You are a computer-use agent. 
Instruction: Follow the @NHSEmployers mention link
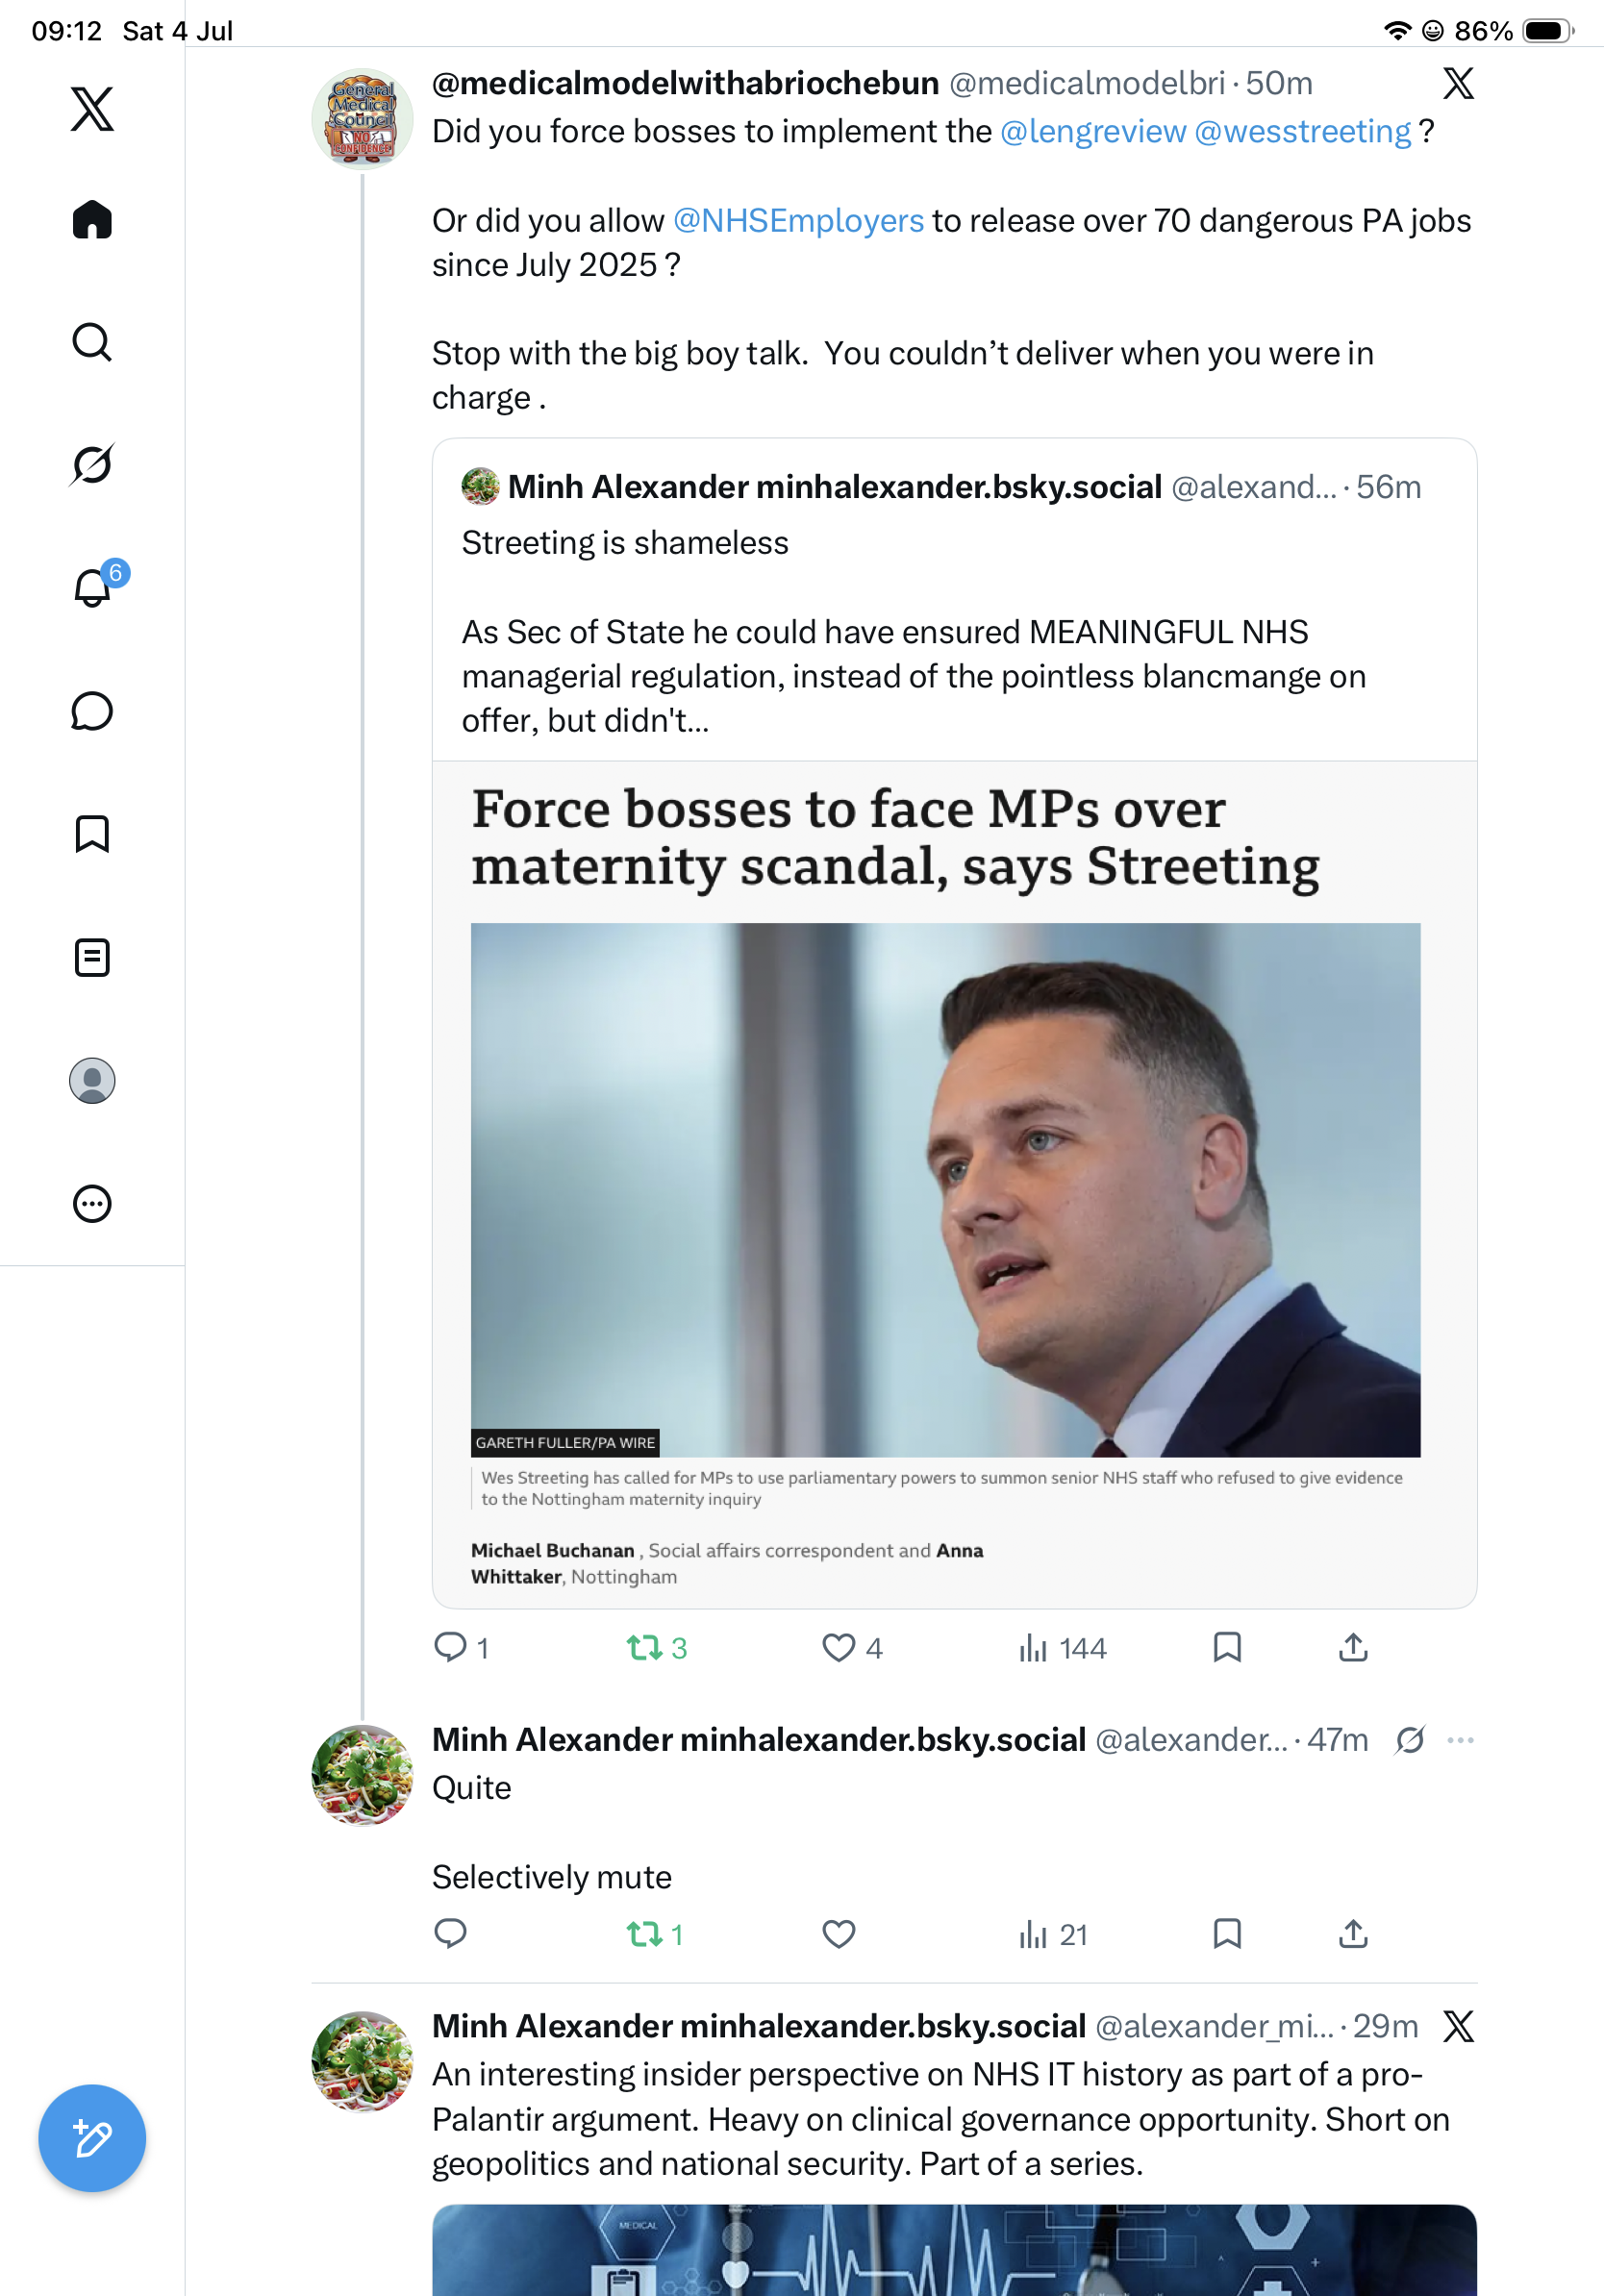[798, 220]
